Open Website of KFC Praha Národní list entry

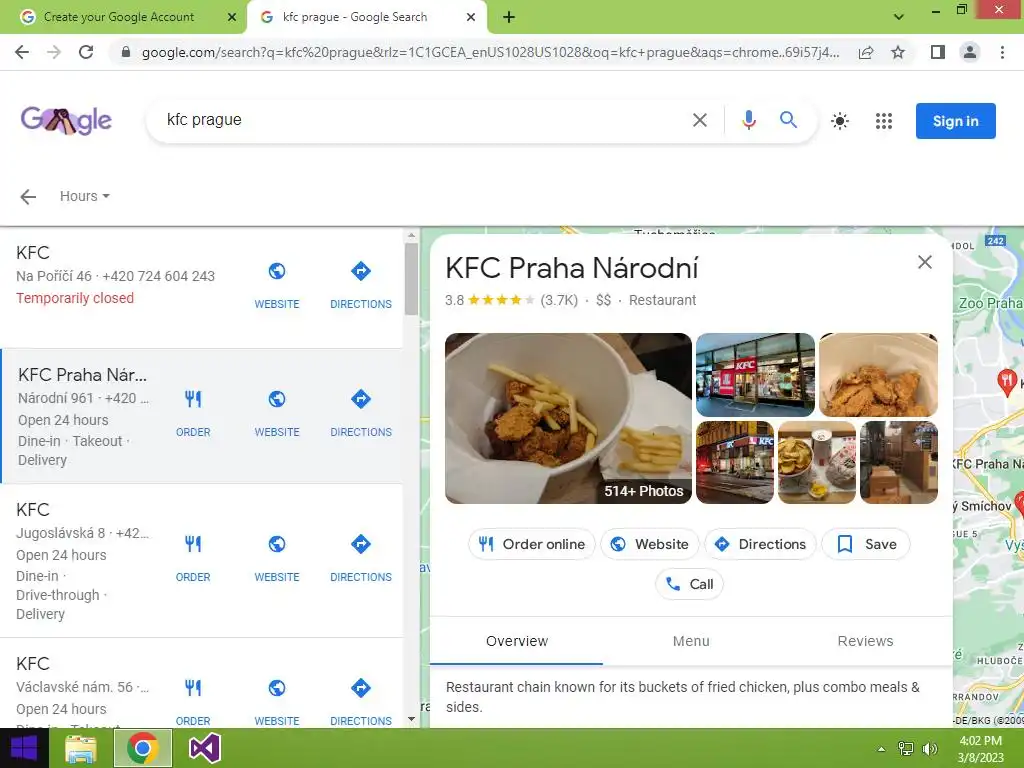tap(277, 413)
